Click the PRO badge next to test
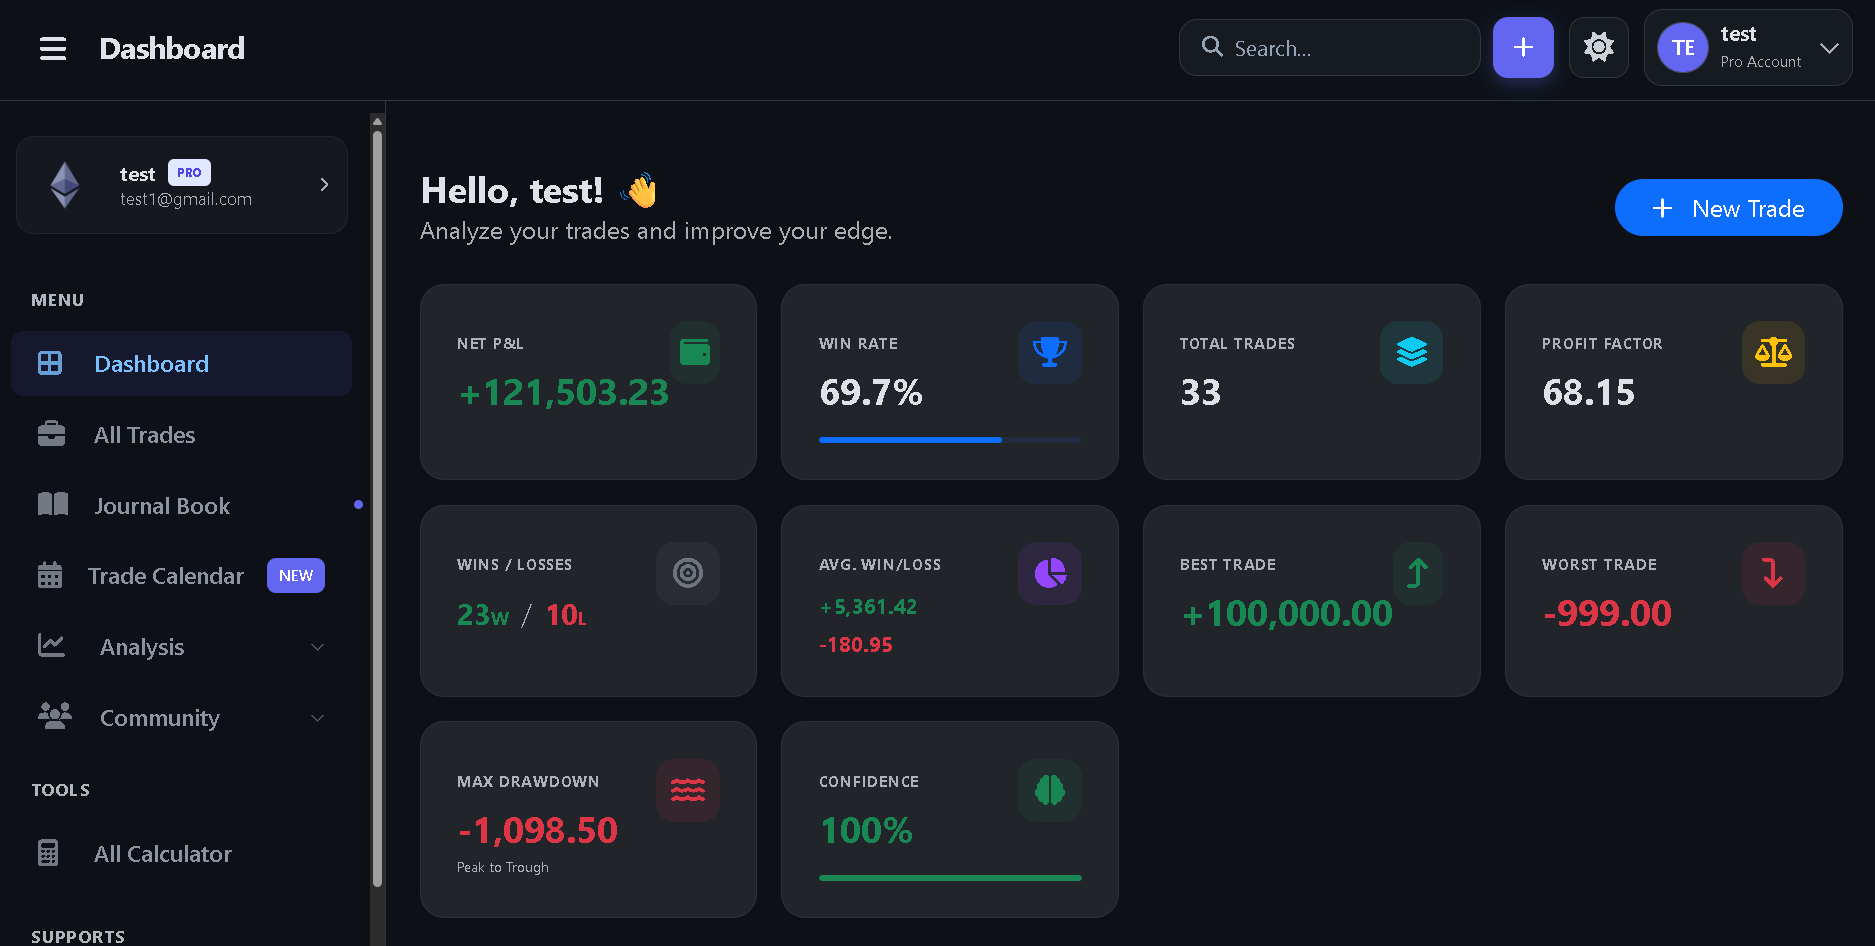 (x=189, y=173)
